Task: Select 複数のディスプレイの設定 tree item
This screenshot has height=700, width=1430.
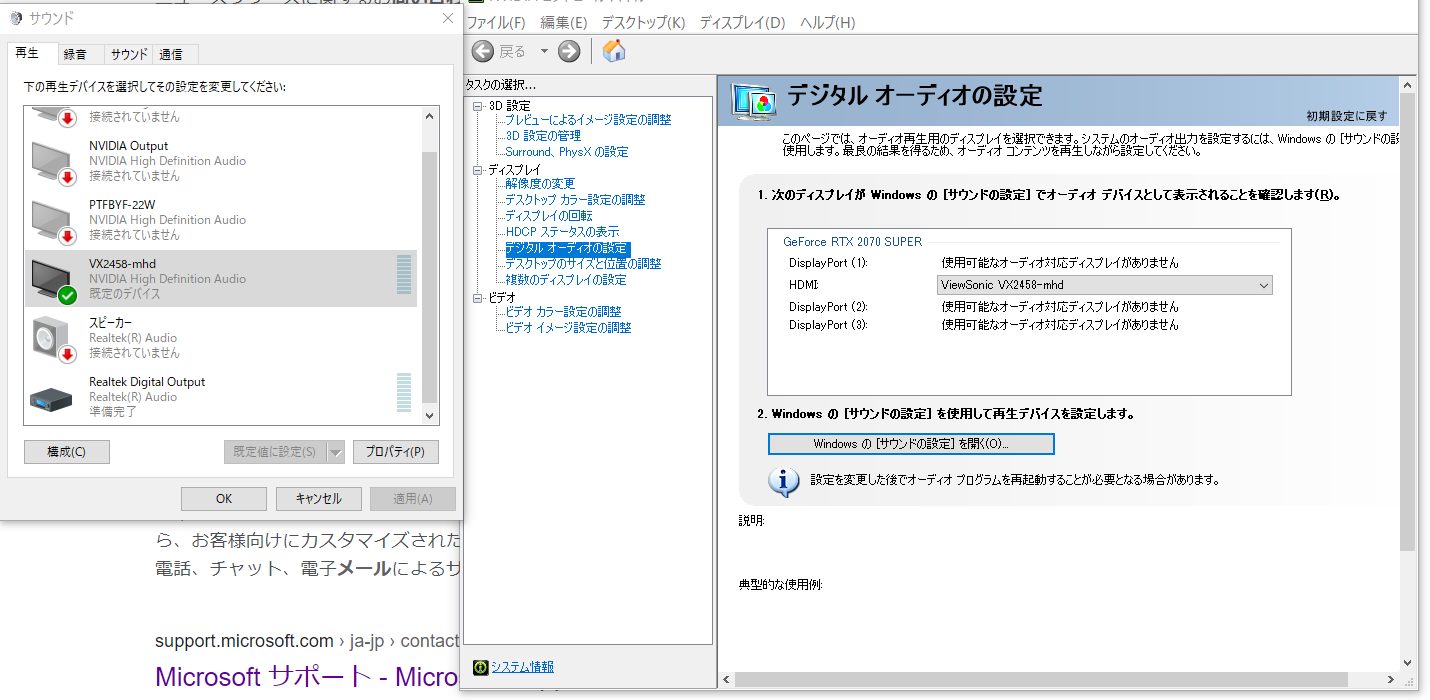Action: pyautogui.click(x=566, y=280)
